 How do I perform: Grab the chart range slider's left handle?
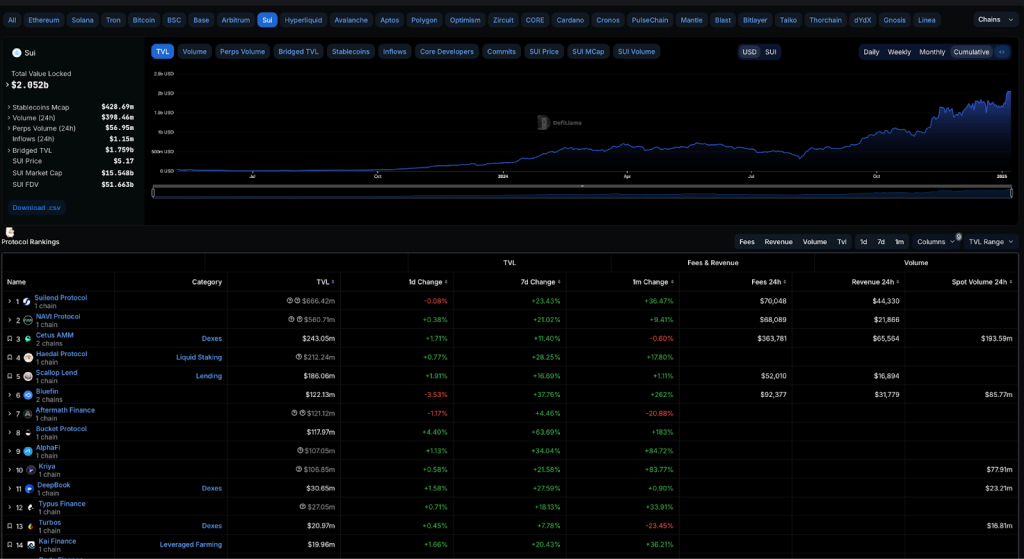tap(153, 192)
